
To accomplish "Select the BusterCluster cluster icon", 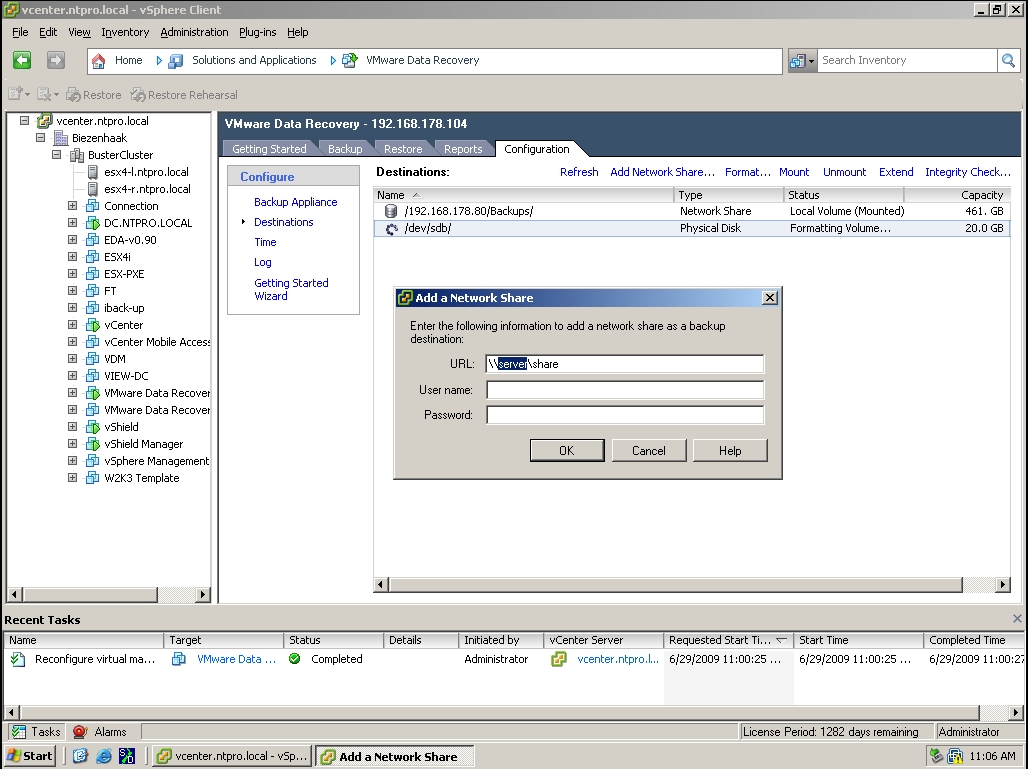I will 77,155.
